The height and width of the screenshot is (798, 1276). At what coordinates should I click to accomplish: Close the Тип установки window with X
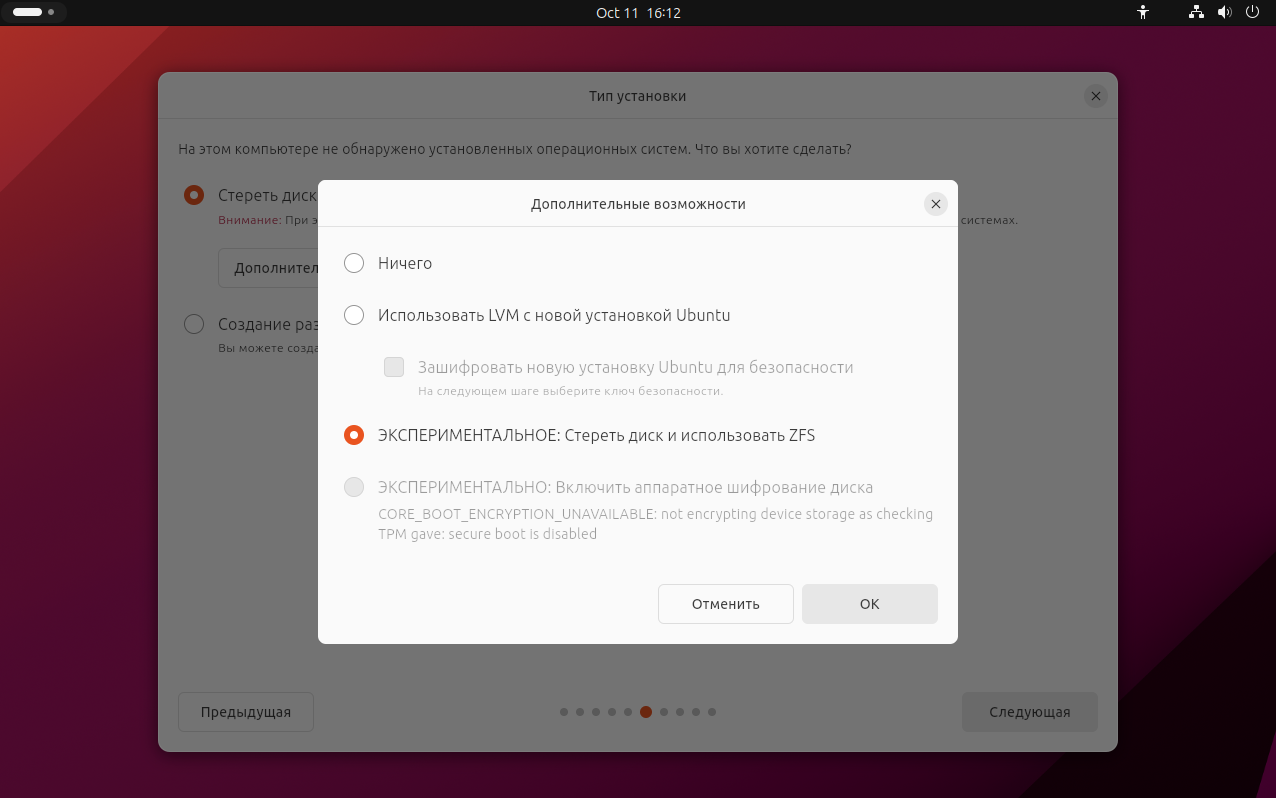(x=1096, y=96)
